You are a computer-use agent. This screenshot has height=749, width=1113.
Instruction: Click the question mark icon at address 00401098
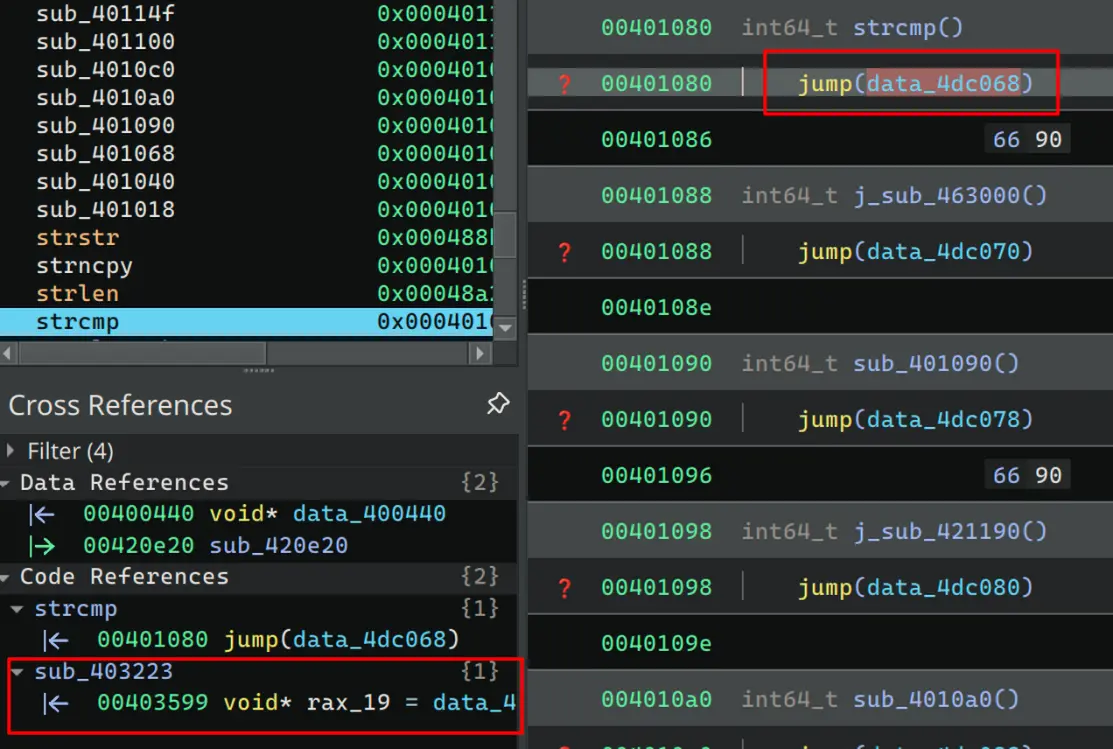click(564, 588)
